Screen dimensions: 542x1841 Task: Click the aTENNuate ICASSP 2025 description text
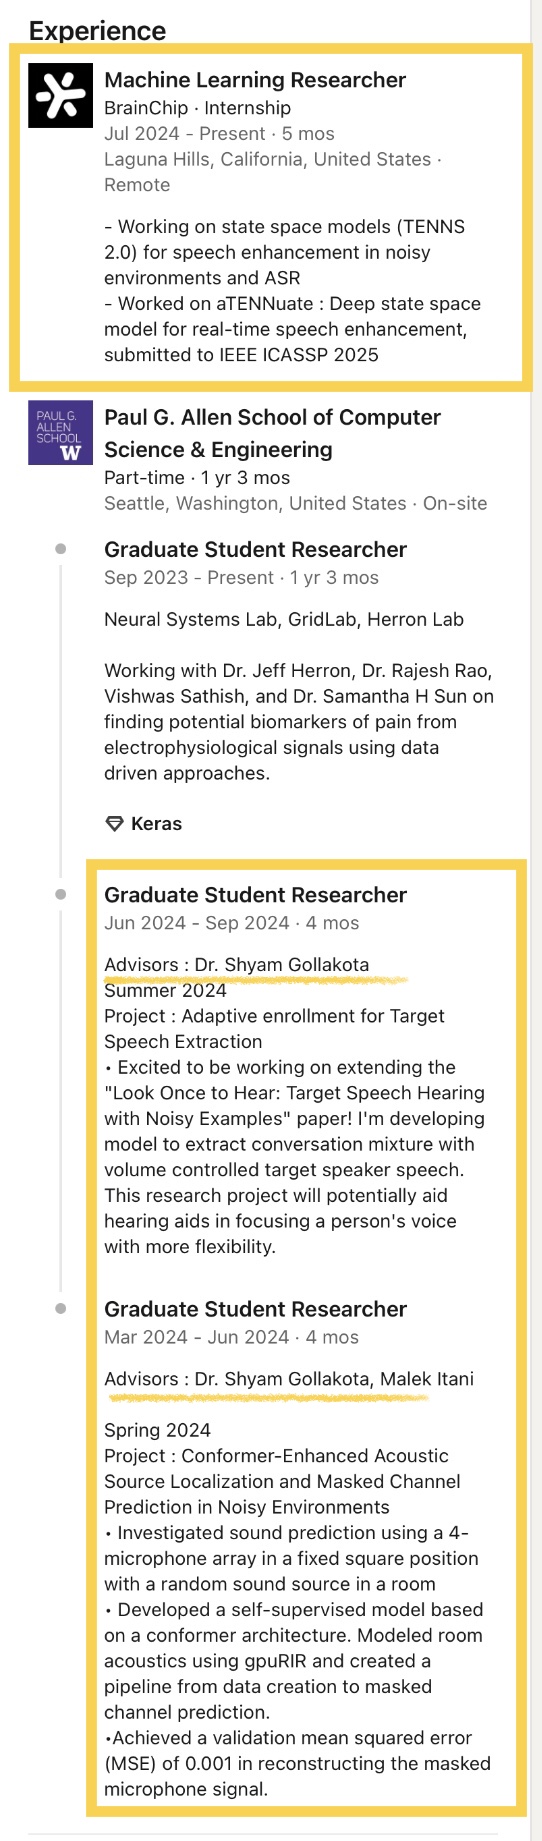coord(292,329)
